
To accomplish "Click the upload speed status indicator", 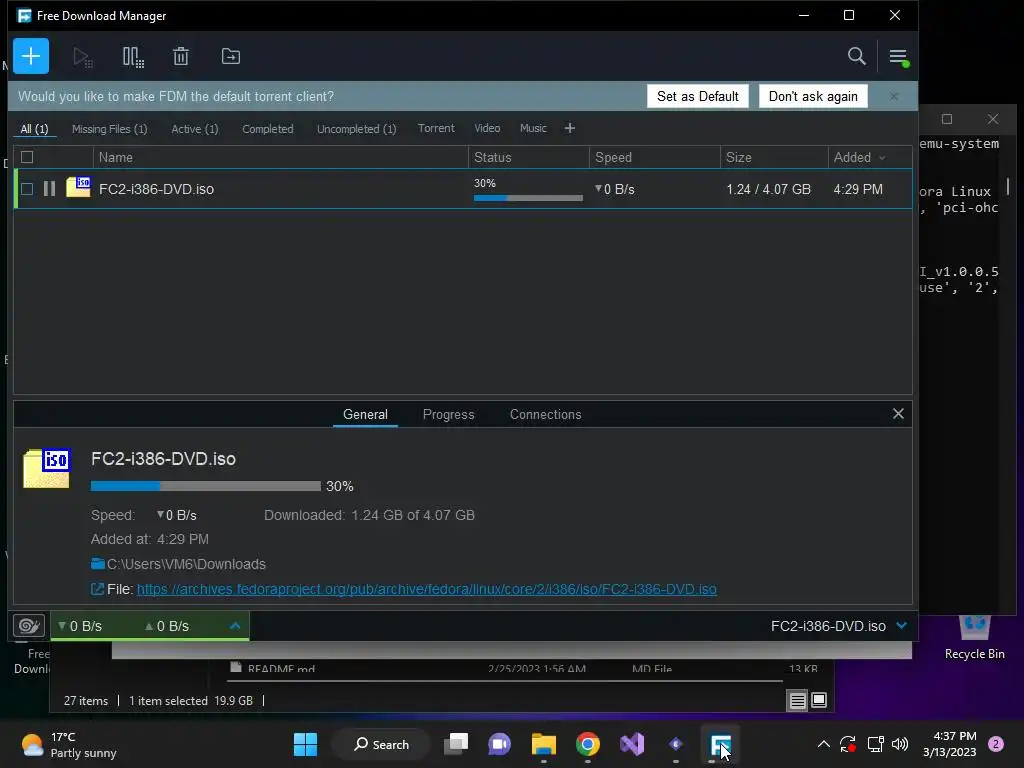I will [167, 626].
